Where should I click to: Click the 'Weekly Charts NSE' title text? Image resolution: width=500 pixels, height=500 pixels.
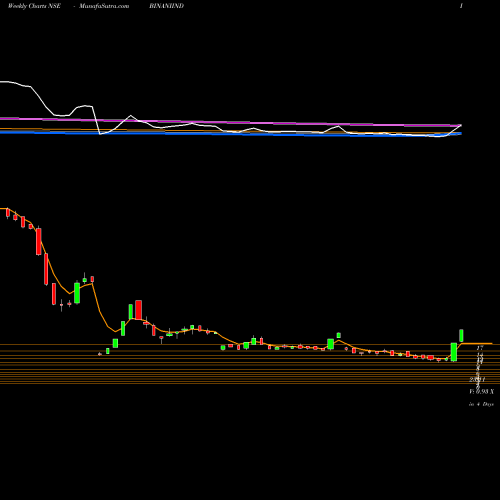(34, 6)
